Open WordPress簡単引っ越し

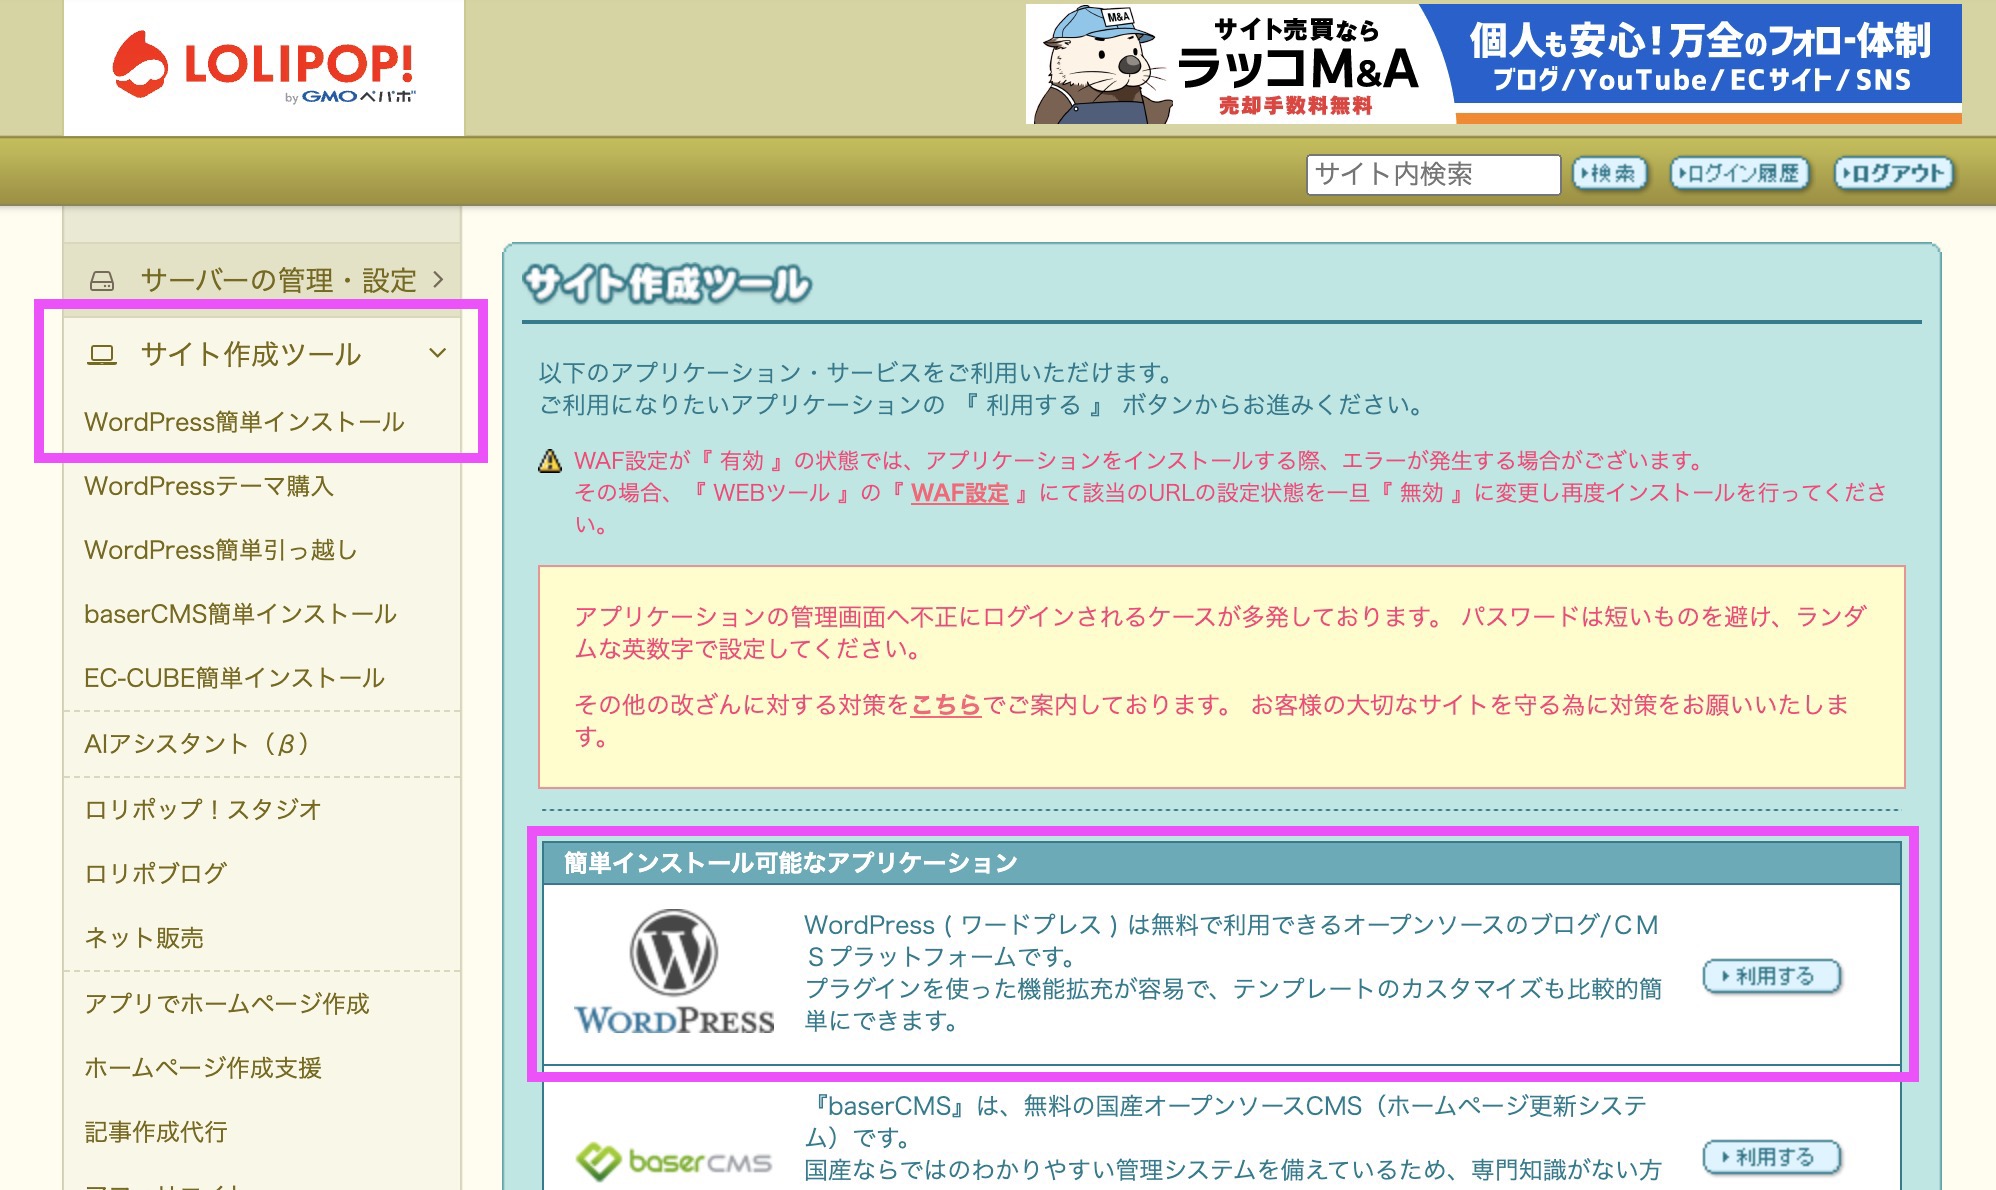click(220, 550)
